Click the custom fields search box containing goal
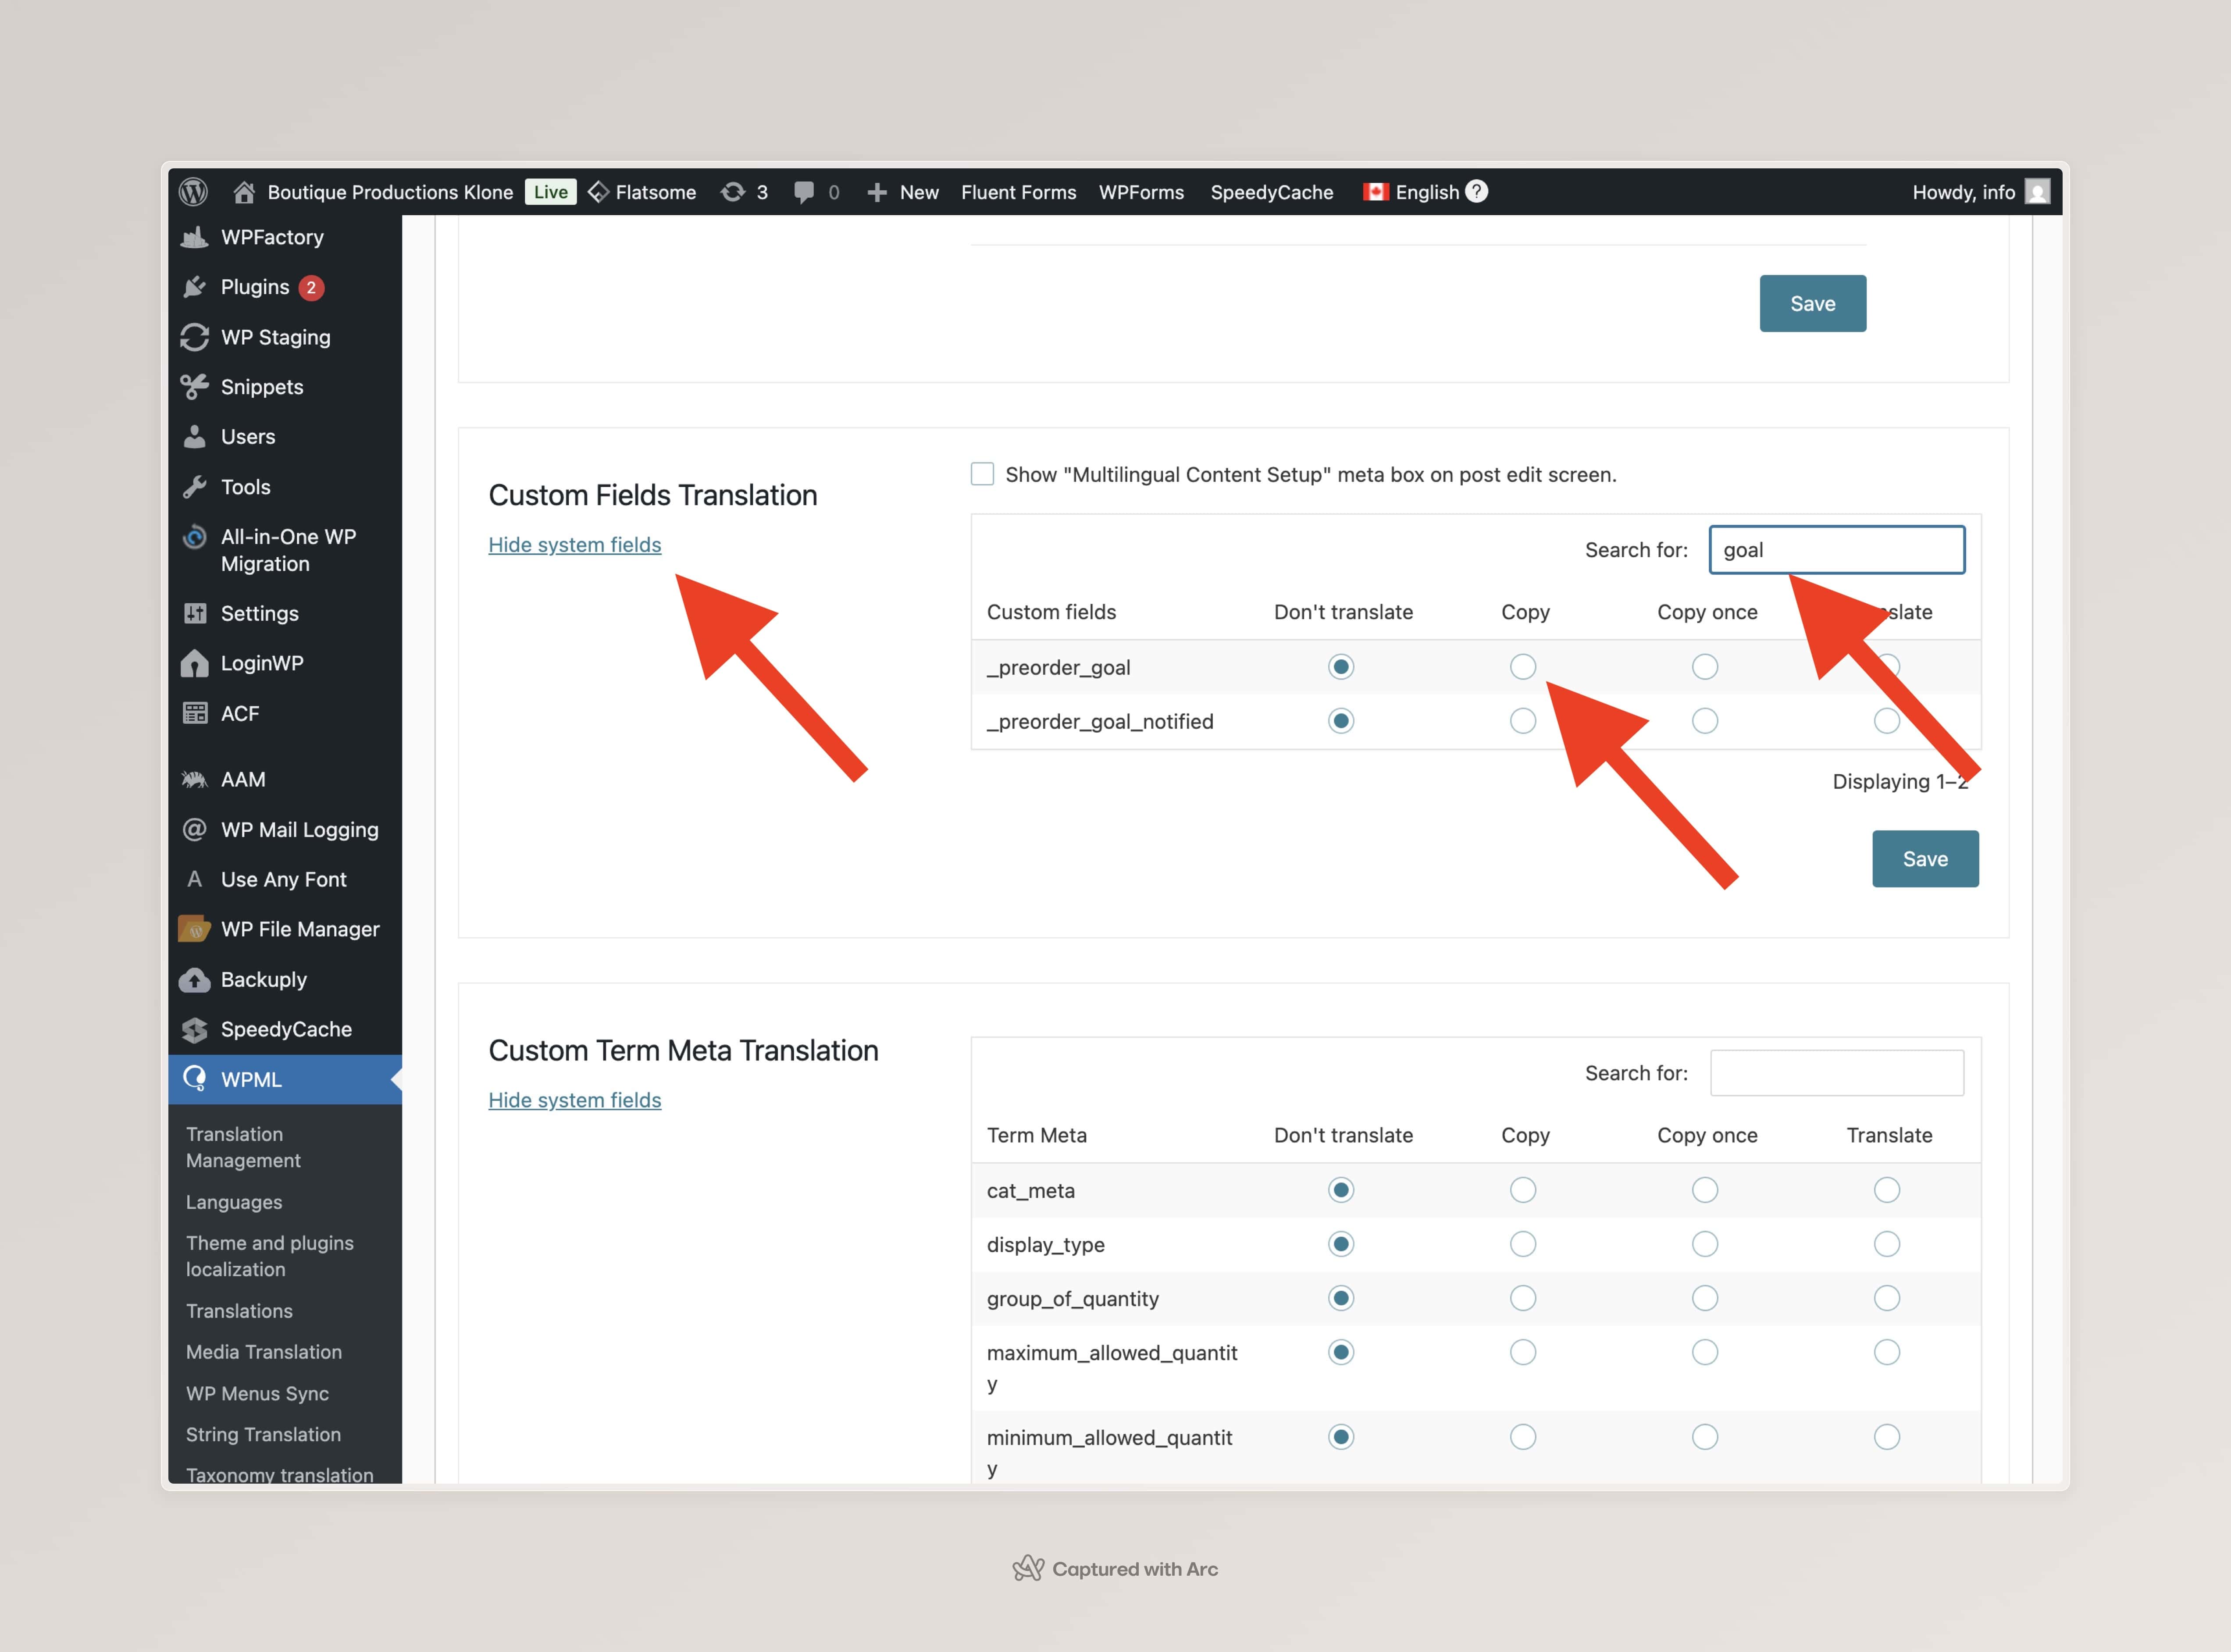 click(x=1836, y=550)
